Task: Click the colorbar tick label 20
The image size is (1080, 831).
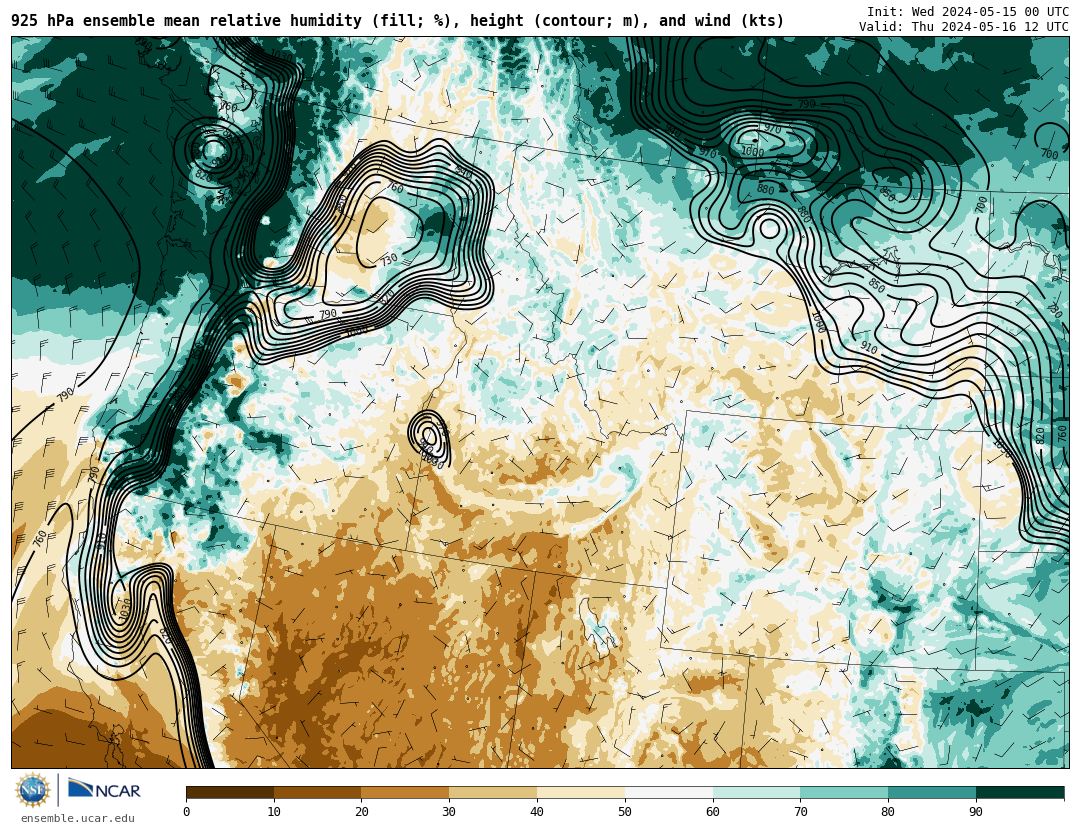Action: click(x=362, y=812)
